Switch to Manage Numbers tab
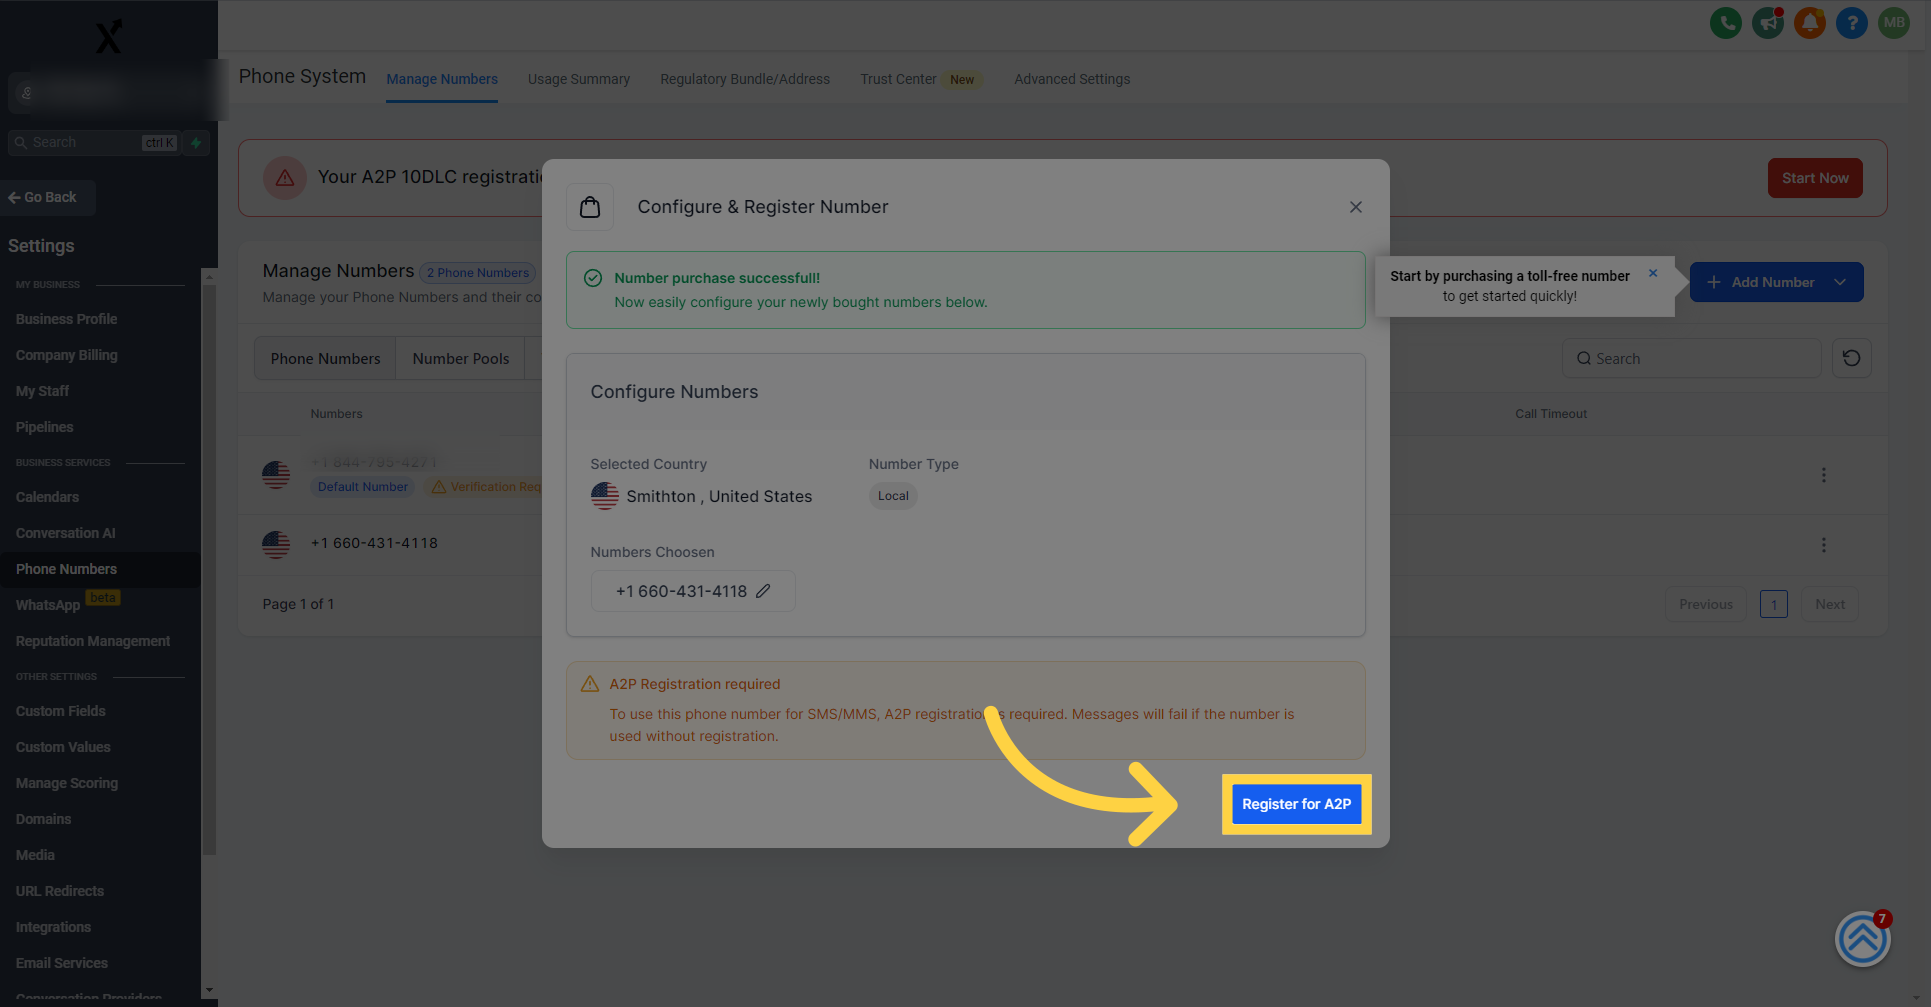 (442, 79)
